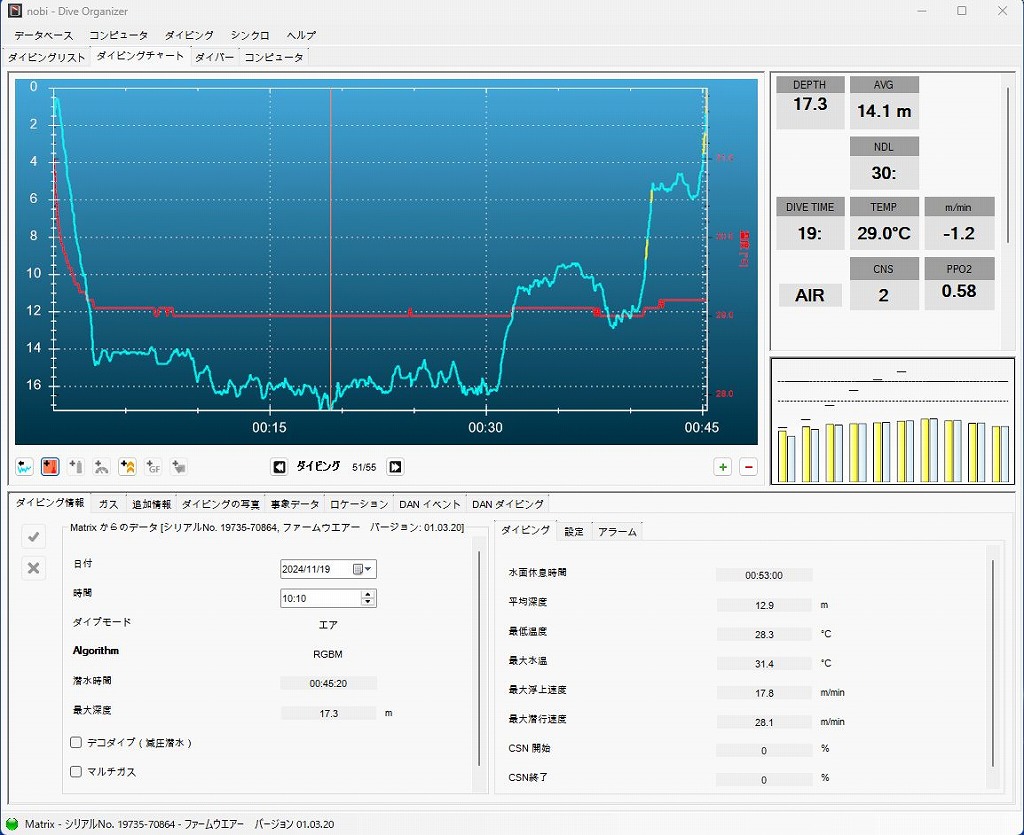
Task: Expand the 日付 date dropdown arrow
Action: click(368, 569)
